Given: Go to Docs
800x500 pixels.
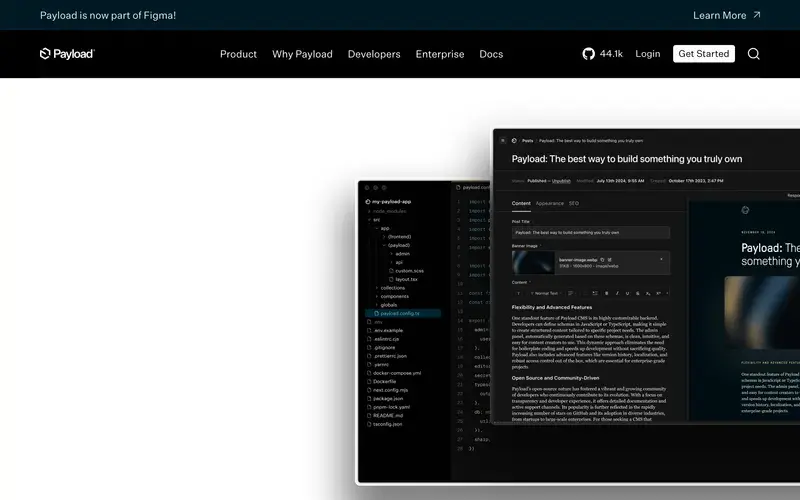Looking at the screenshot, I should (x=491, y=54).
